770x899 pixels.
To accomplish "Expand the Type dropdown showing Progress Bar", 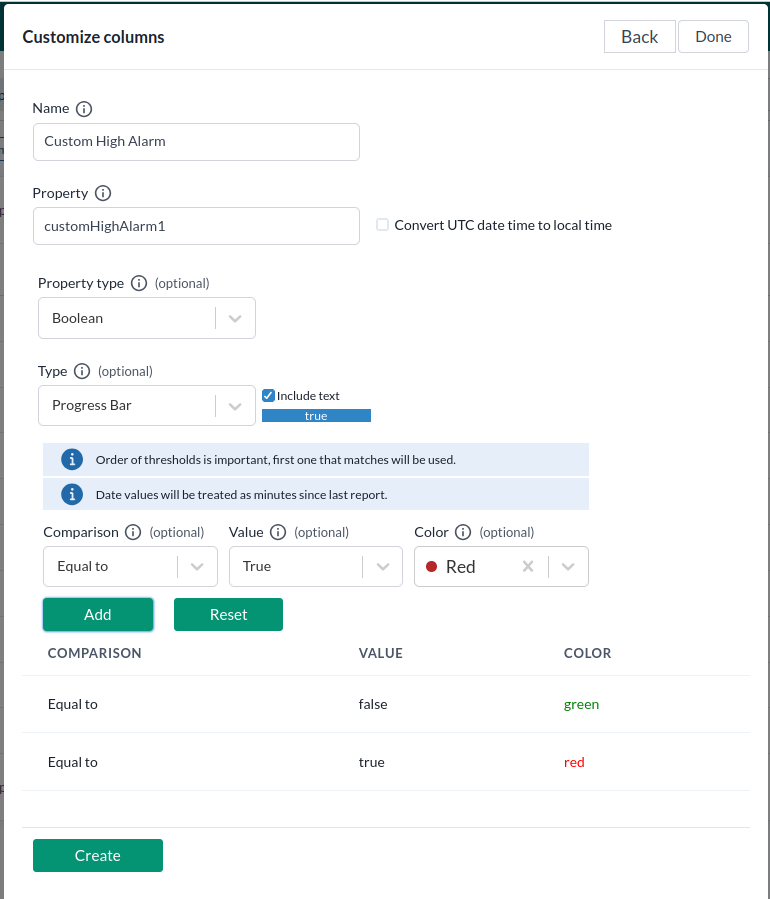I will click(233, 405).
